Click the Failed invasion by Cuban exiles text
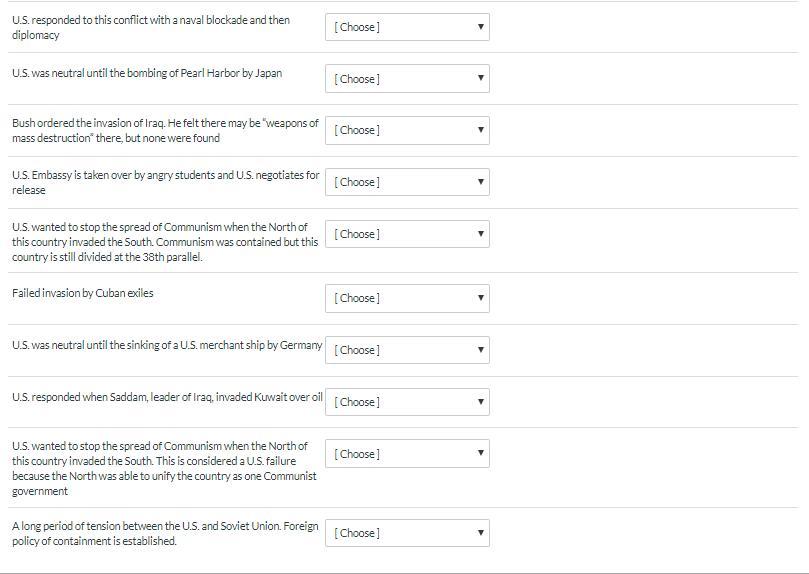 tap(83, 293)
